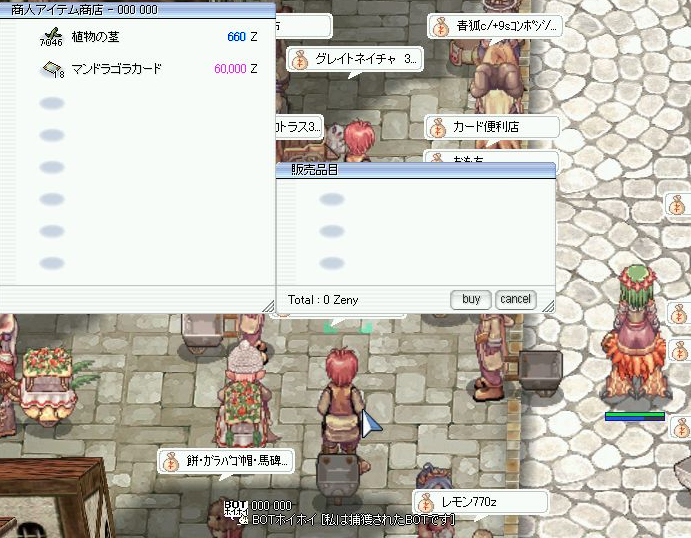Screen dimensions: 691x538
Task: Open the レモン770z vendor shop sign
Action: [481, 502]
